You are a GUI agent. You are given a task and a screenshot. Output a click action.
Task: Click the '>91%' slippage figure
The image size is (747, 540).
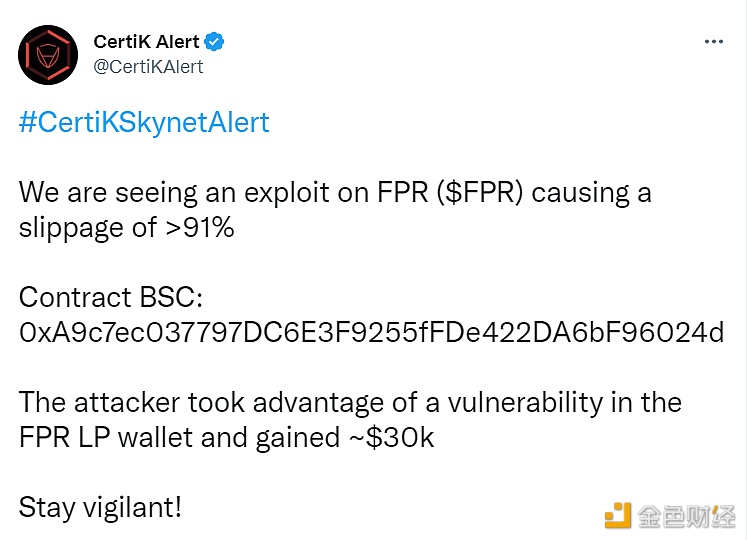[200, 227]
